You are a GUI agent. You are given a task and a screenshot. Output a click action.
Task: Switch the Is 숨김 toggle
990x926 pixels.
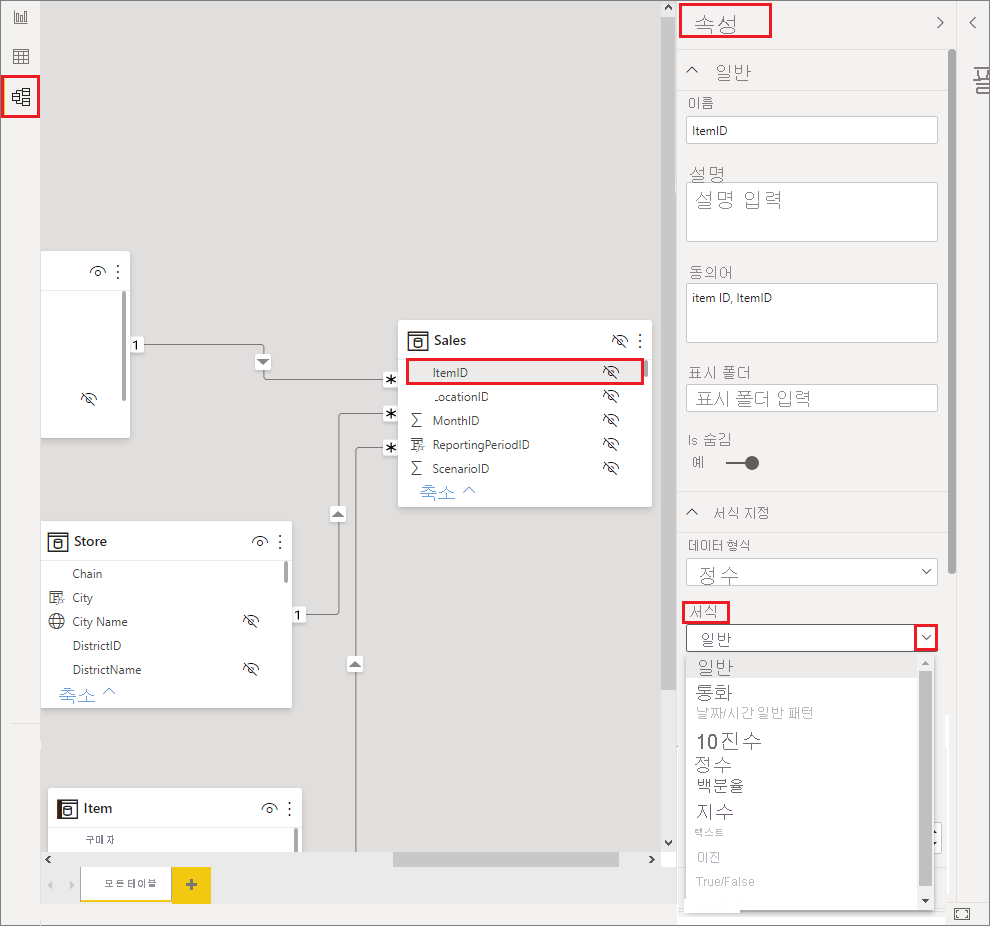(742, 463)
